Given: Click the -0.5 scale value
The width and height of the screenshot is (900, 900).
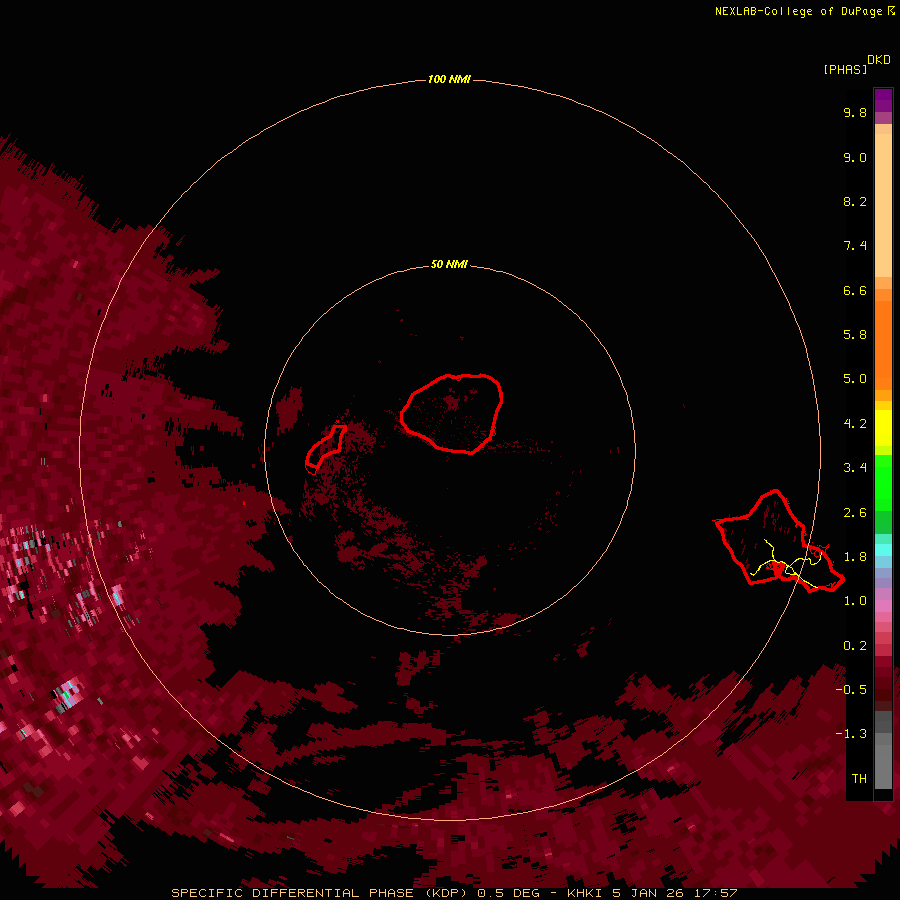Looking at the screenshot, I should (x=851, y=690).
